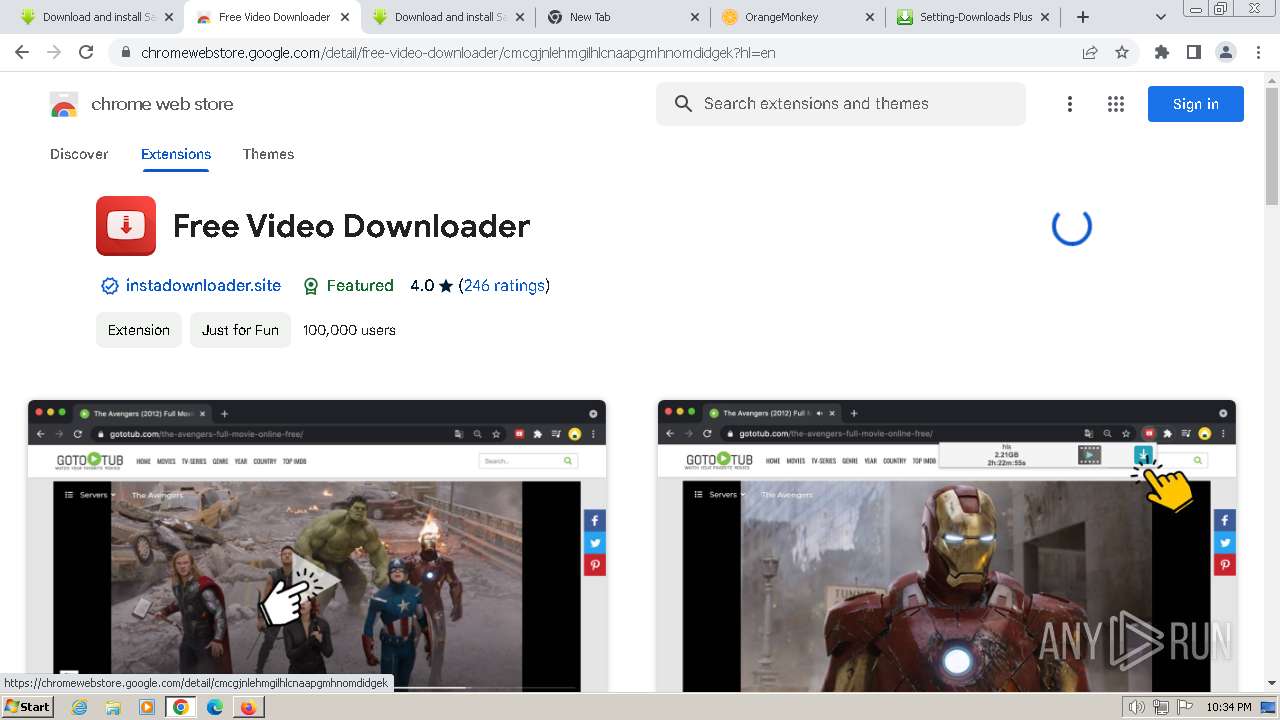Open the Windows Start button
1280x720 pixels.
(27, 707)
